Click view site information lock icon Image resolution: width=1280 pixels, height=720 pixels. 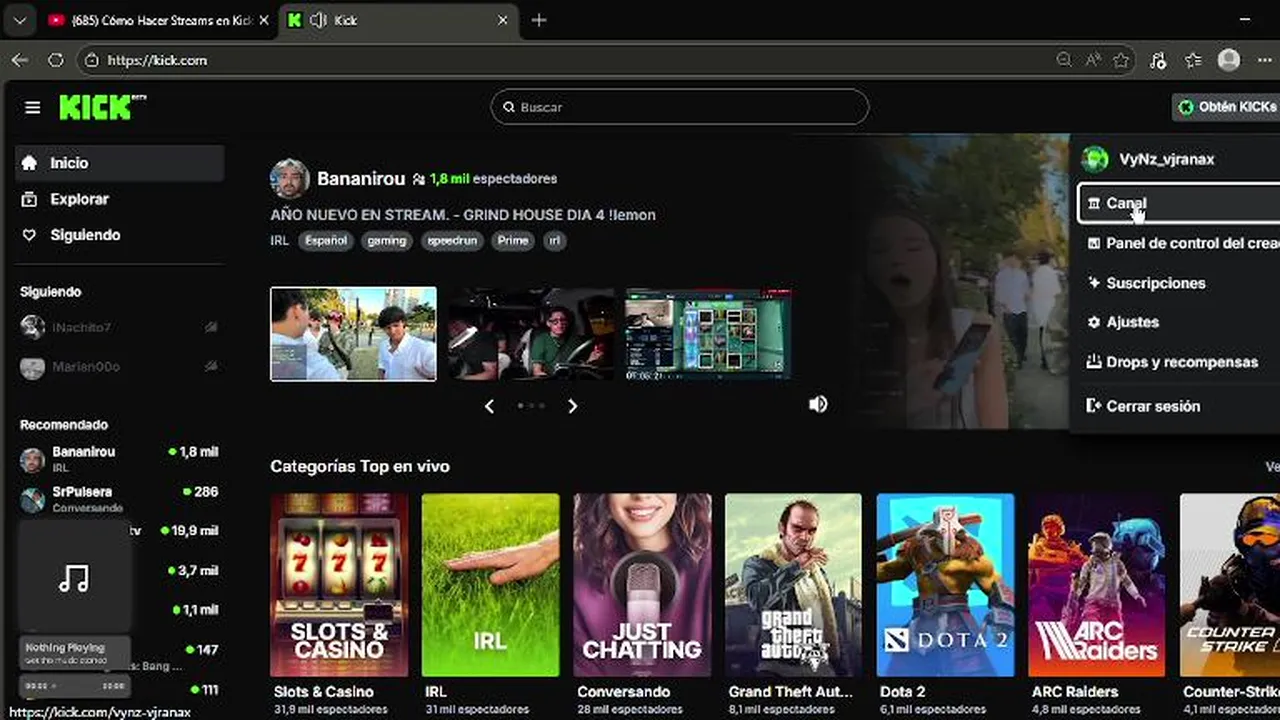[91, 60]
